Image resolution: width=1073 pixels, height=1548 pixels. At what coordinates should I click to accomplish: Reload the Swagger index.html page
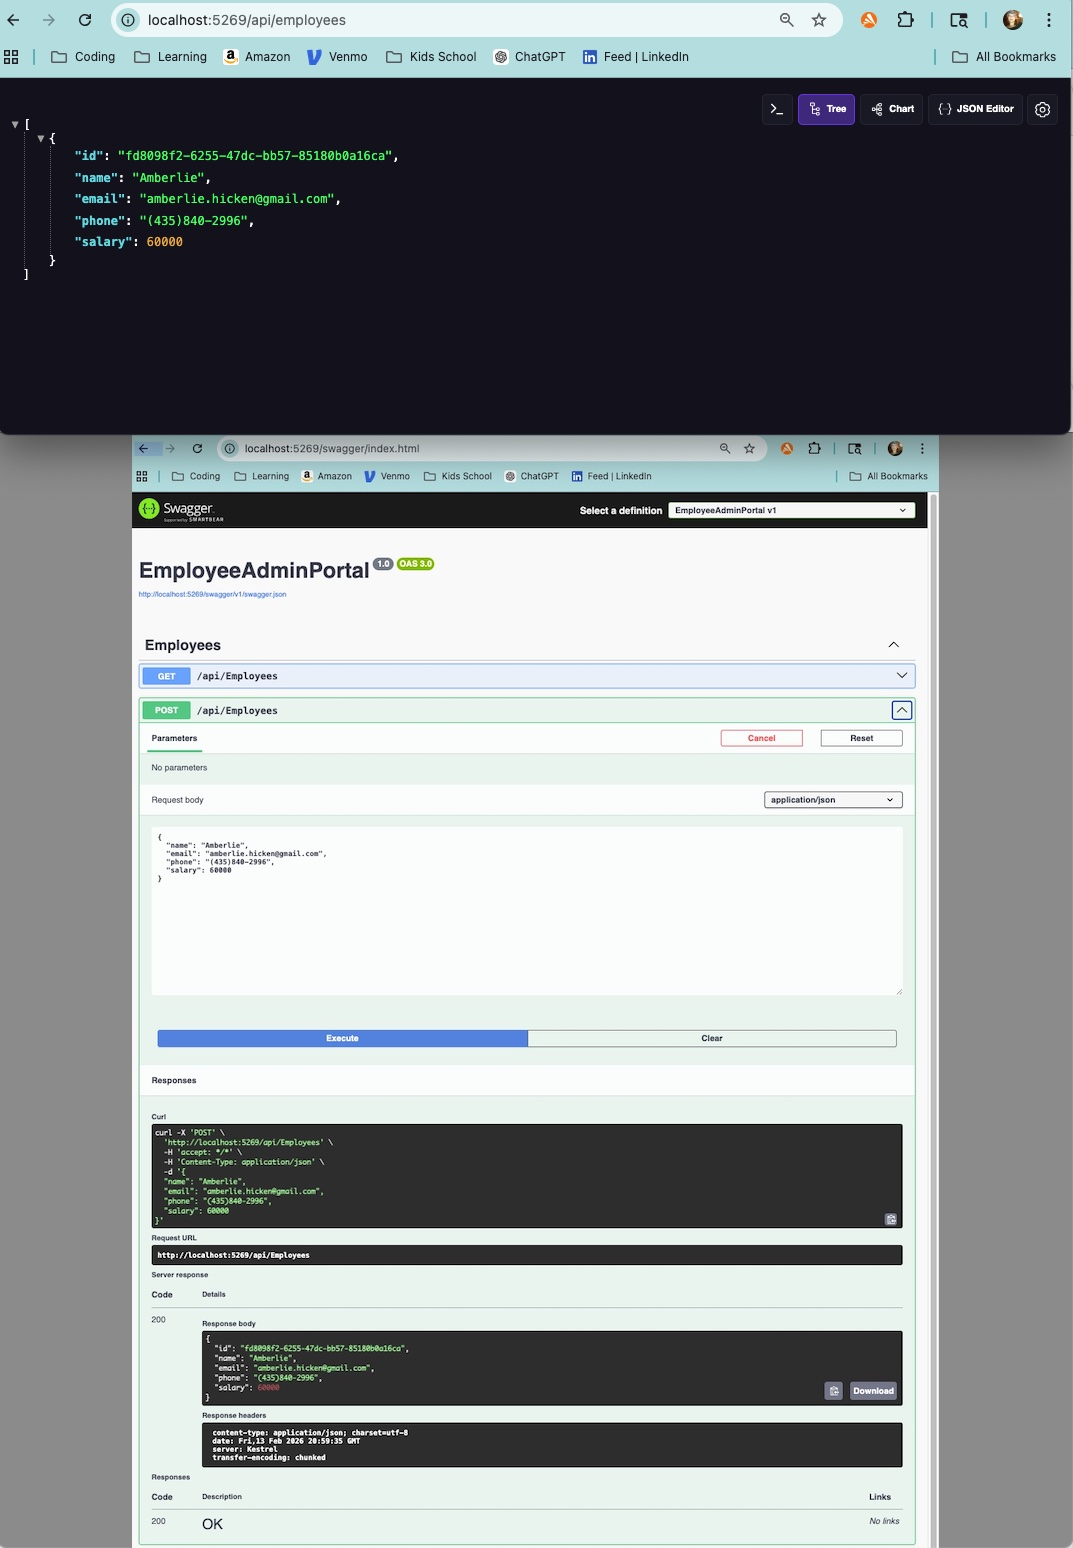(x=197, y=449)
